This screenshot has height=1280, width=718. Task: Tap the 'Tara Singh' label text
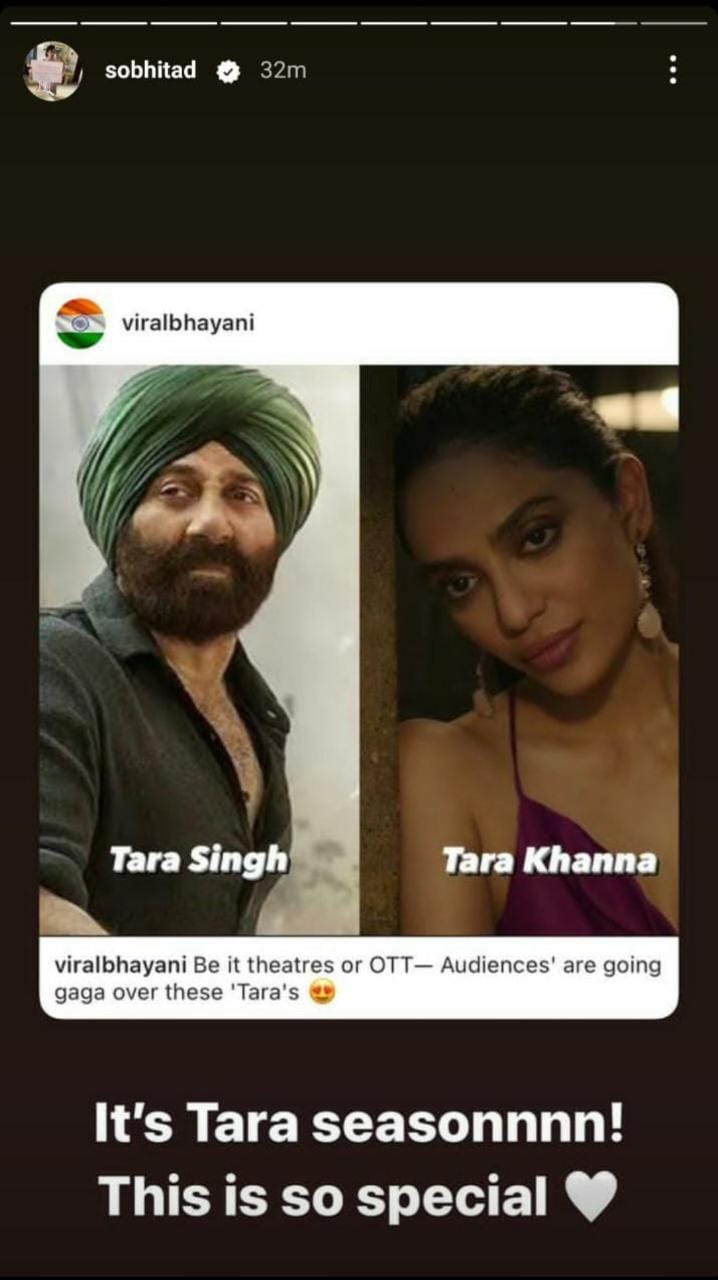199,858
